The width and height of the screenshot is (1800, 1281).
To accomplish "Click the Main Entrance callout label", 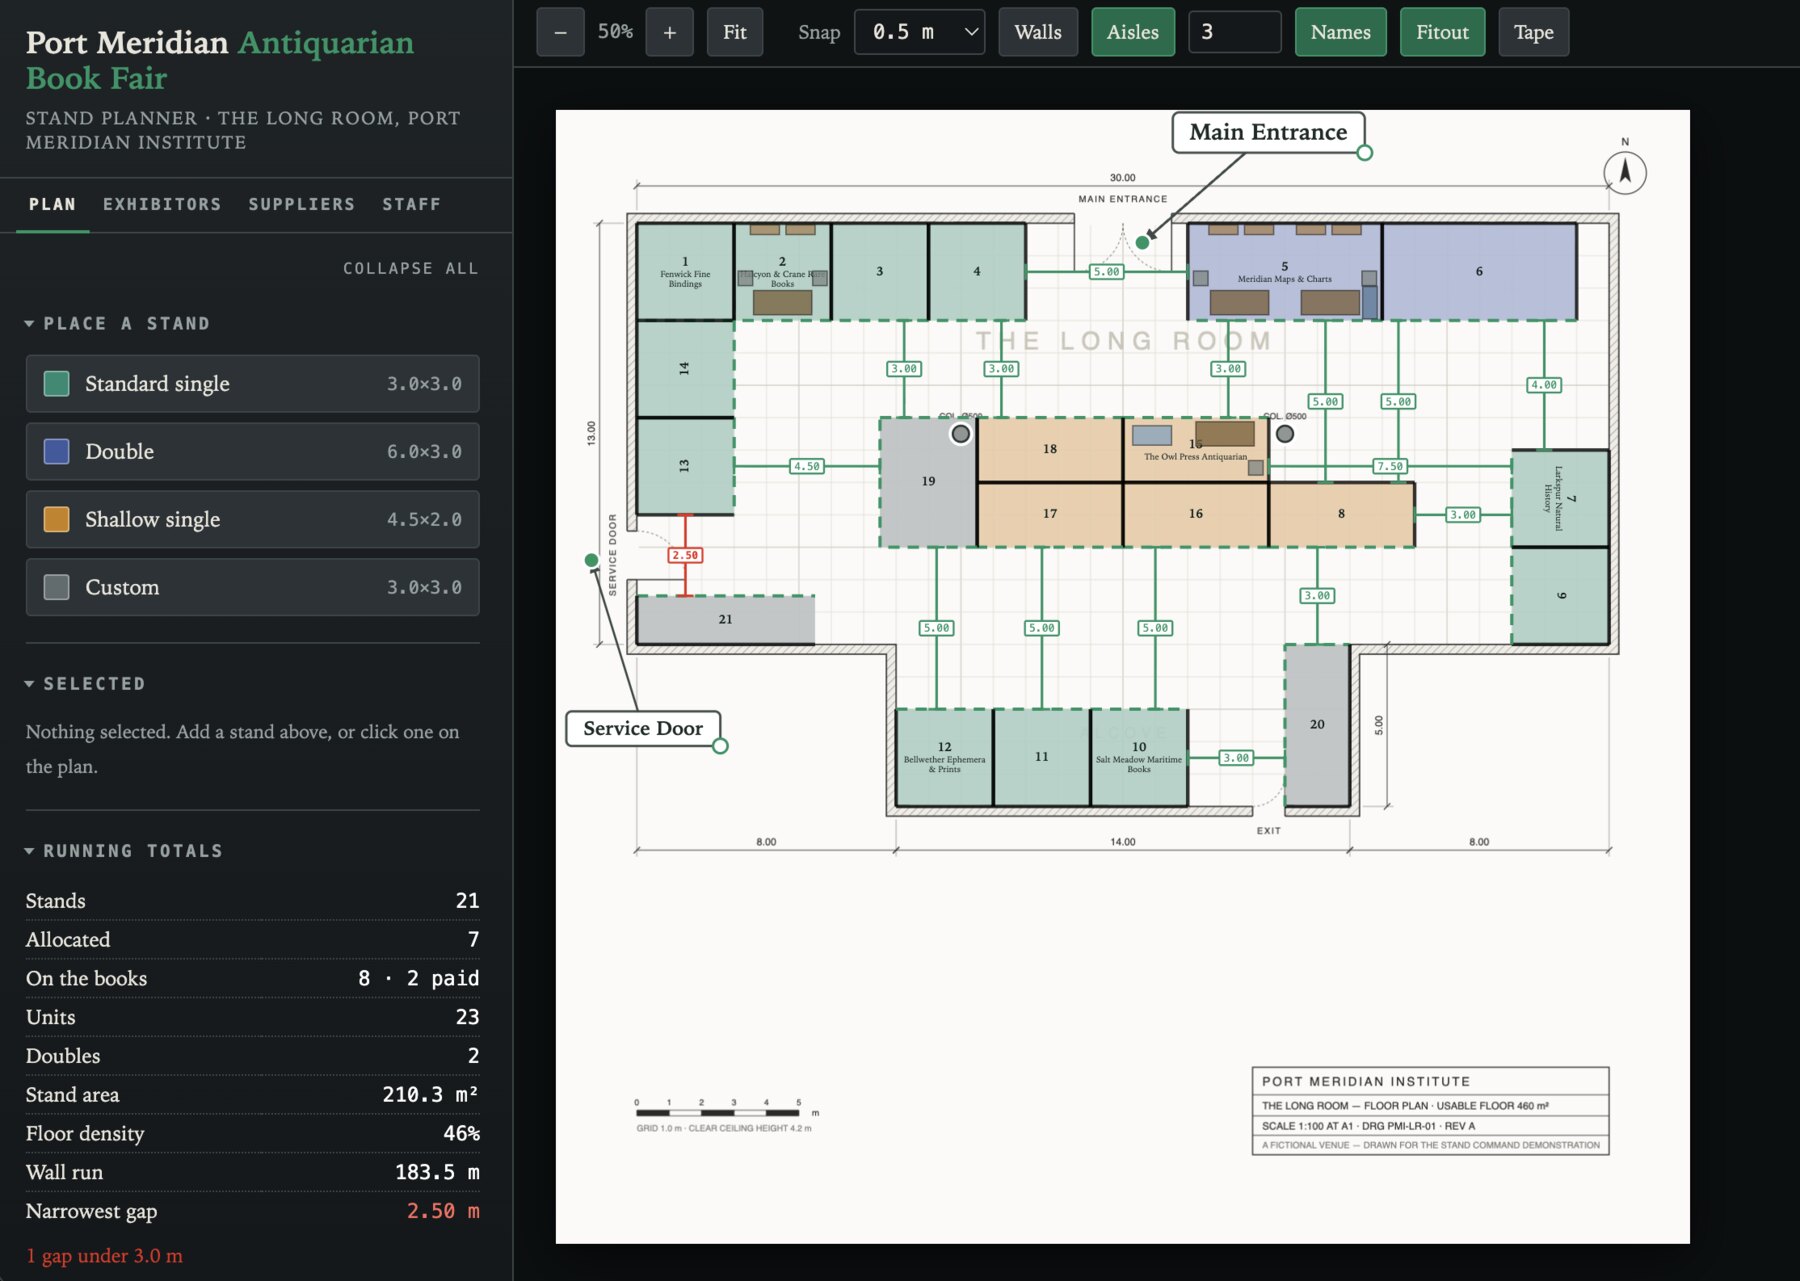I will (x=1268, y=132).
